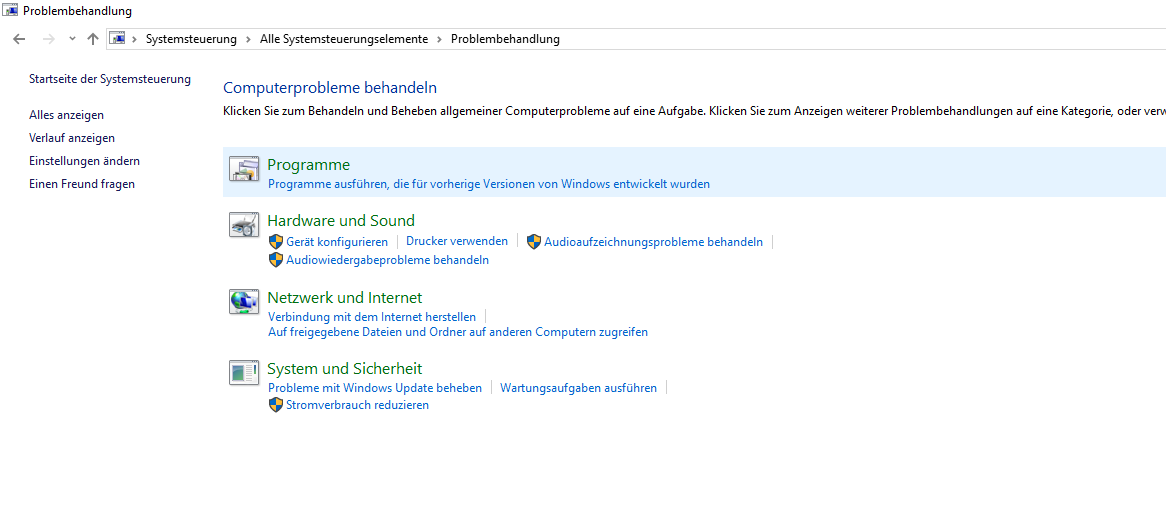Open System und Sicherheit heading
Image resolution: width=1166 pixels, height=509 pixels.
click(344, 368)
